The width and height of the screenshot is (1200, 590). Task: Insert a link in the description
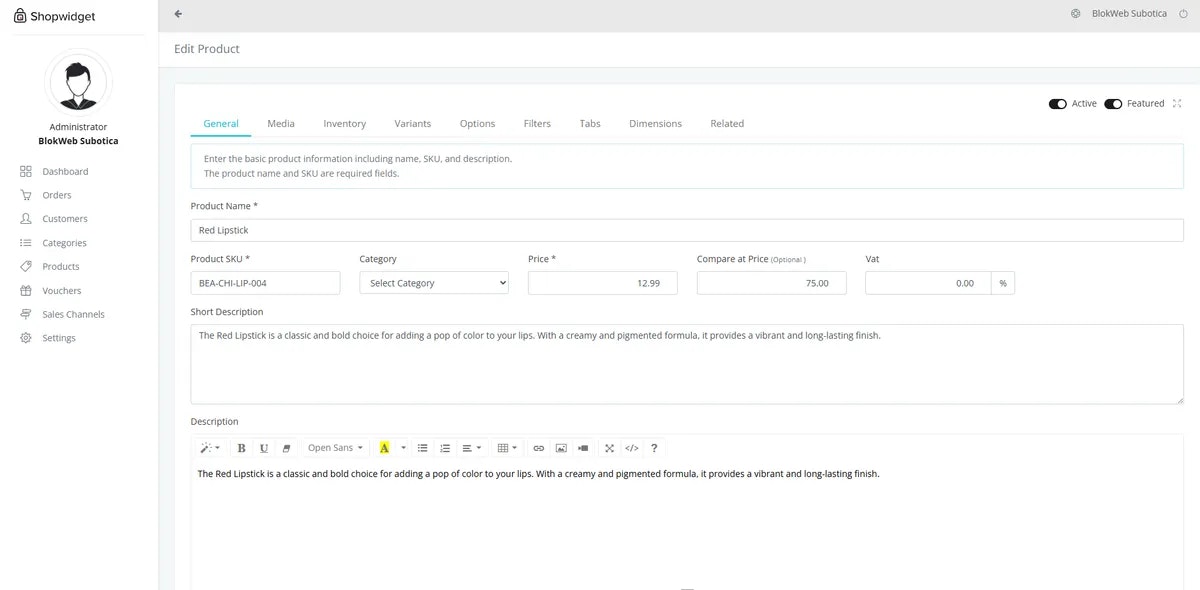pos(538,447)
